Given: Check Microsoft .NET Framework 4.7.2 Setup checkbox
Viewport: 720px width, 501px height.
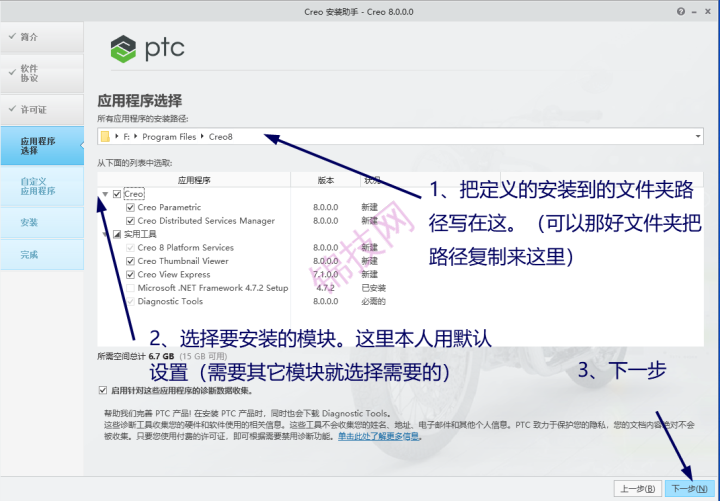Looking at the screenshot, I should point(130,288).
